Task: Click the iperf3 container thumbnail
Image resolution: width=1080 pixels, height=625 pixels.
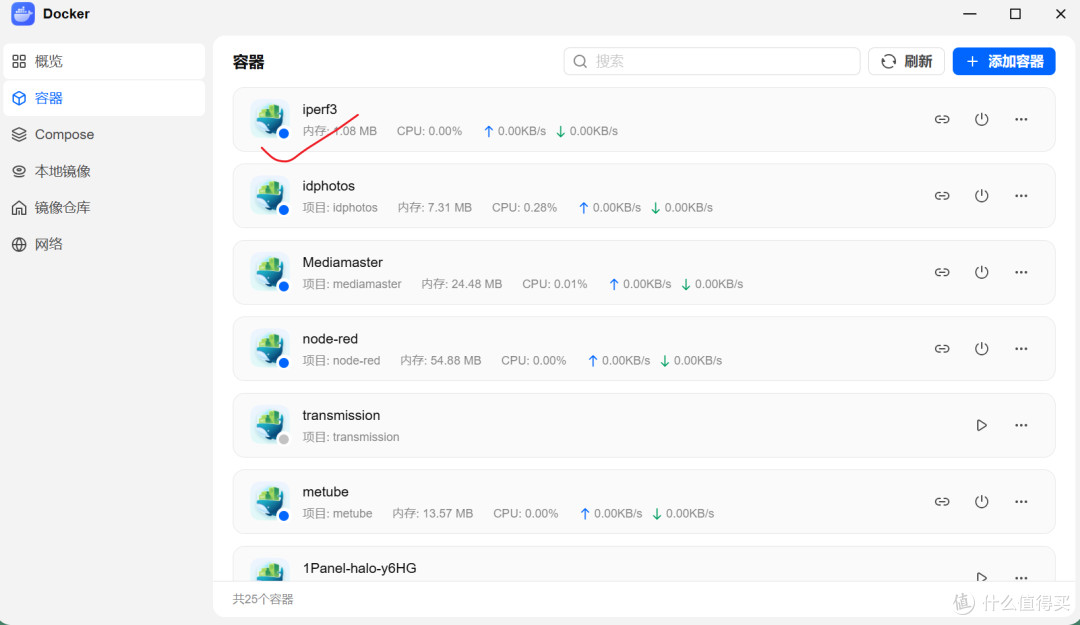Action: 269,119
